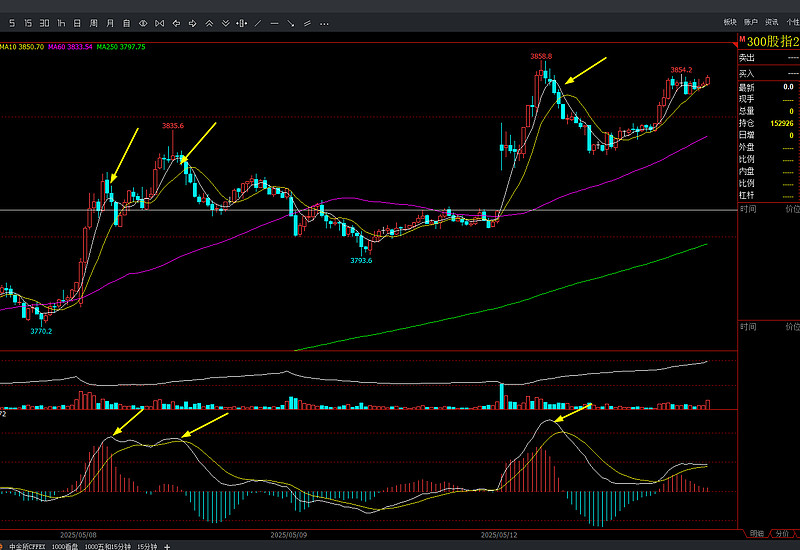Switch chart to 5-minute period
800x550 pixels.
(12, 22)
